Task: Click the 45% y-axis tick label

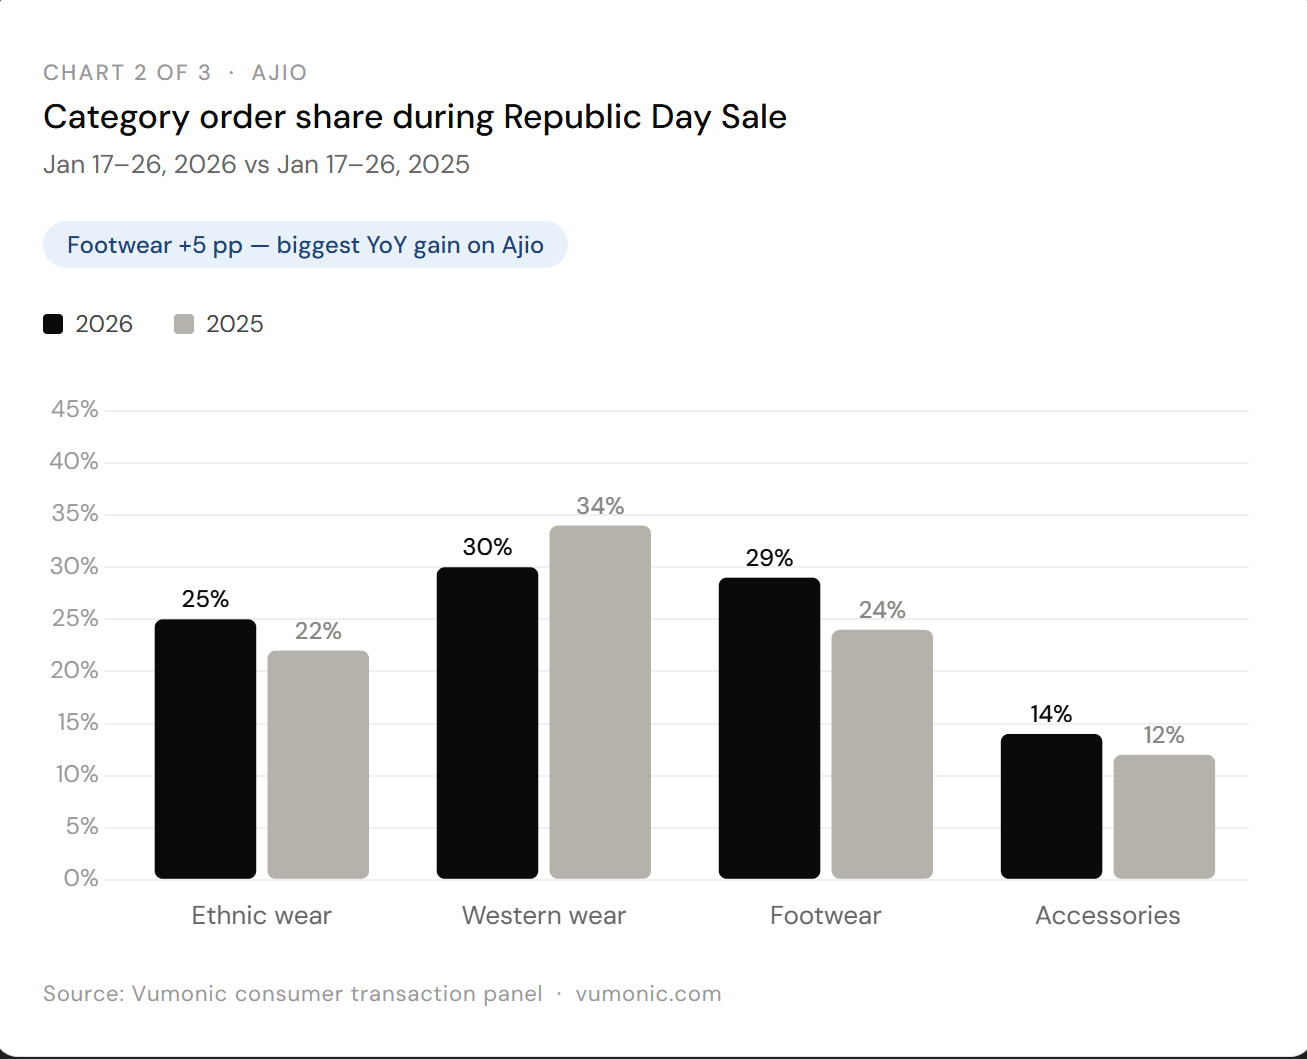Action: click(x=75, y=409)
